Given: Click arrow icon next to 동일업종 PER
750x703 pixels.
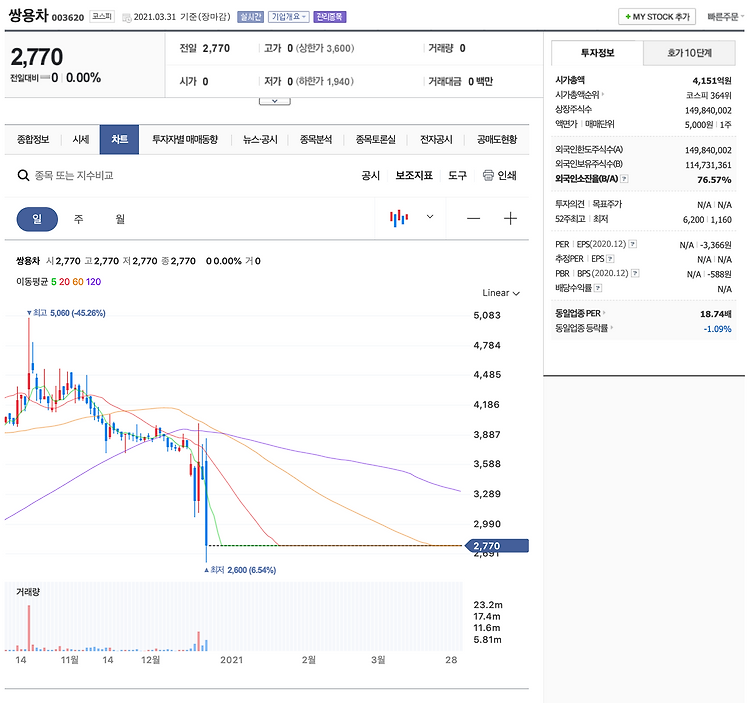Looking at the screenshot, I should pyautogui.click(x=604, y=313).
